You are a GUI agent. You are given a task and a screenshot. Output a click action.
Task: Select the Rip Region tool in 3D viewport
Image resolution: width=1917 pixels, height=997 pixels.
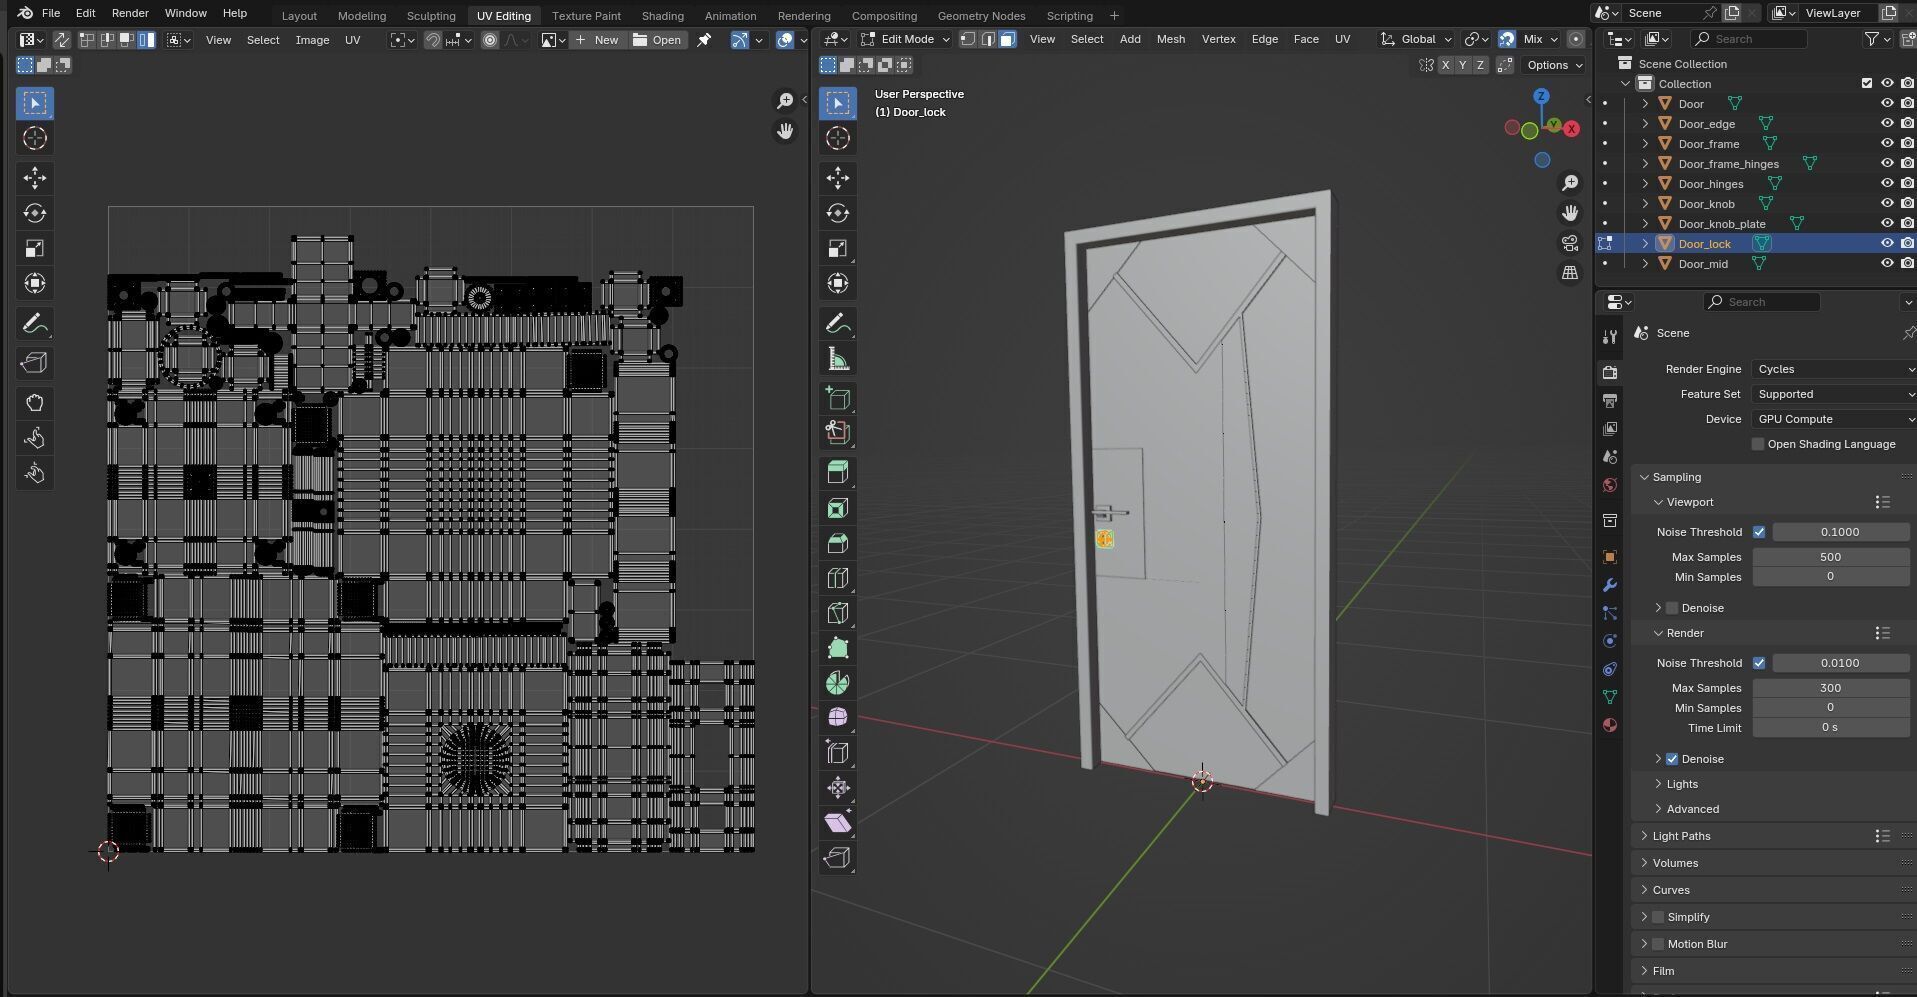pos(838,858)
